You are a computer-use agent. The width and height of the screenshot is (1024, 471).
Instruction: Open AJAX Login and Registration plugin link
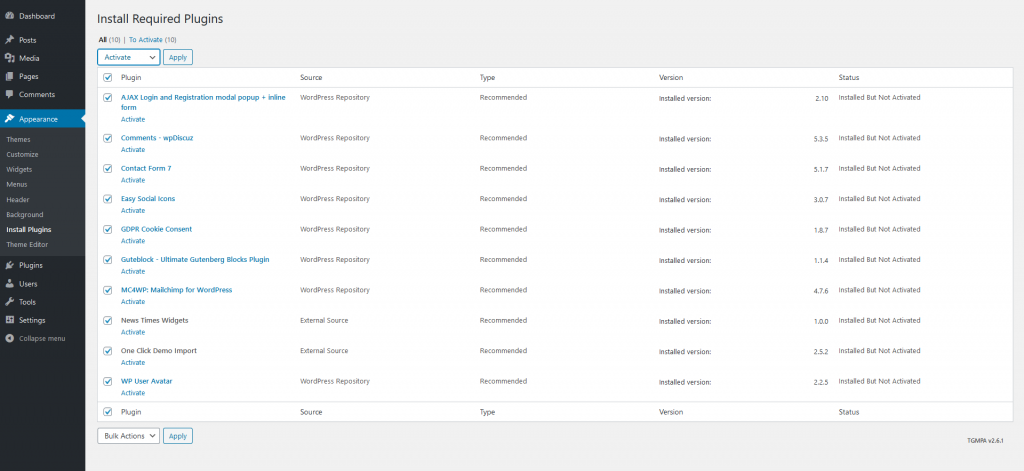tap(203, 102)
